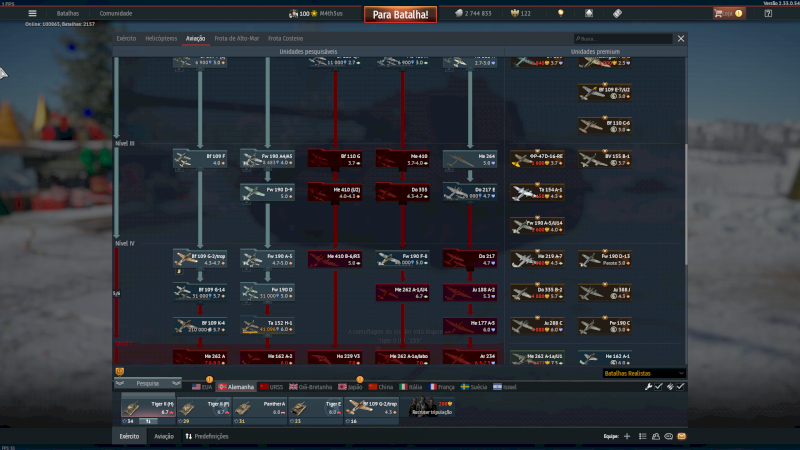Select the Fw 190 A4/A5 aircraft
Image resolution: width=800 pixels, height=450 pixels.
pyautogui.click(x=267, y=159)
